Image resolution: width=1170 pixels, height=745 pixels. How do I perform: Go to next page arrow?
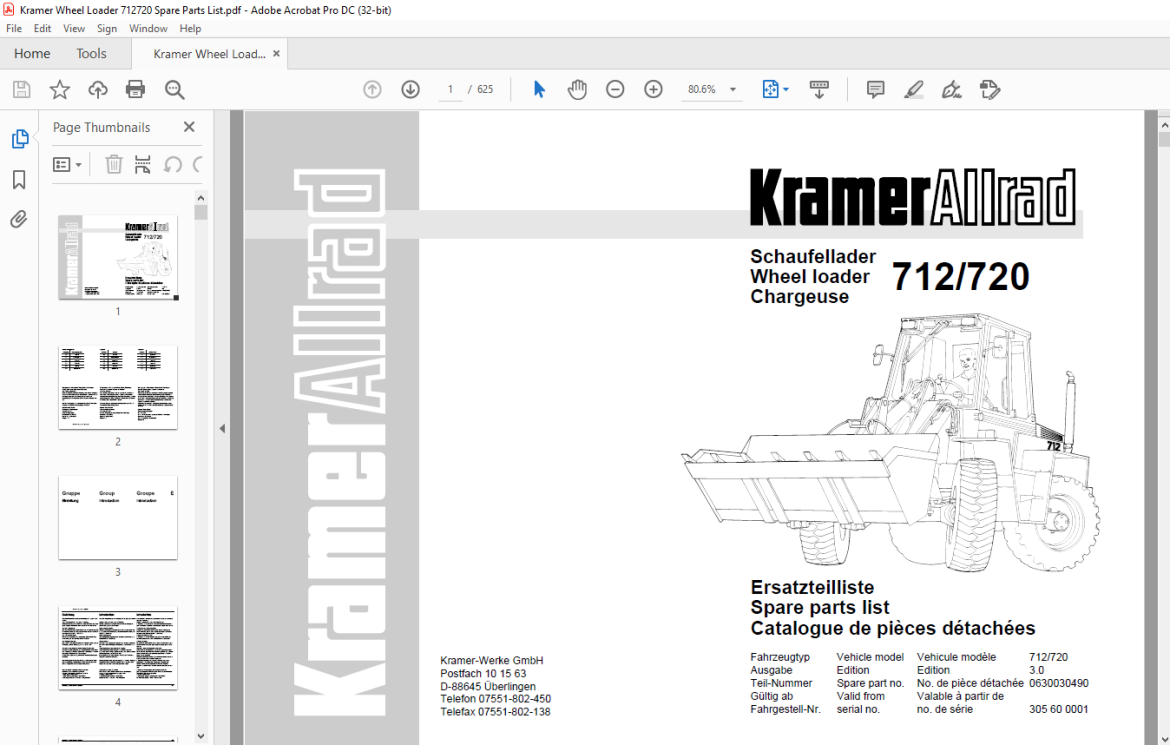(410, 90)
